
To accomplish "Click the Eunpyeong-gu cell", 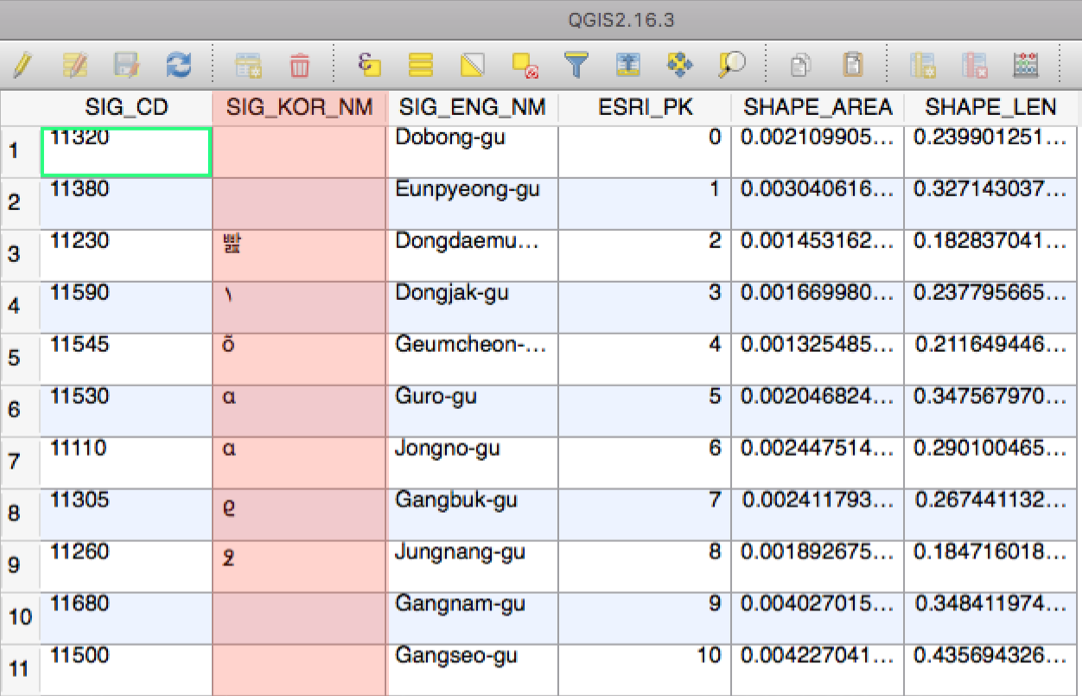I will [472, 203].
